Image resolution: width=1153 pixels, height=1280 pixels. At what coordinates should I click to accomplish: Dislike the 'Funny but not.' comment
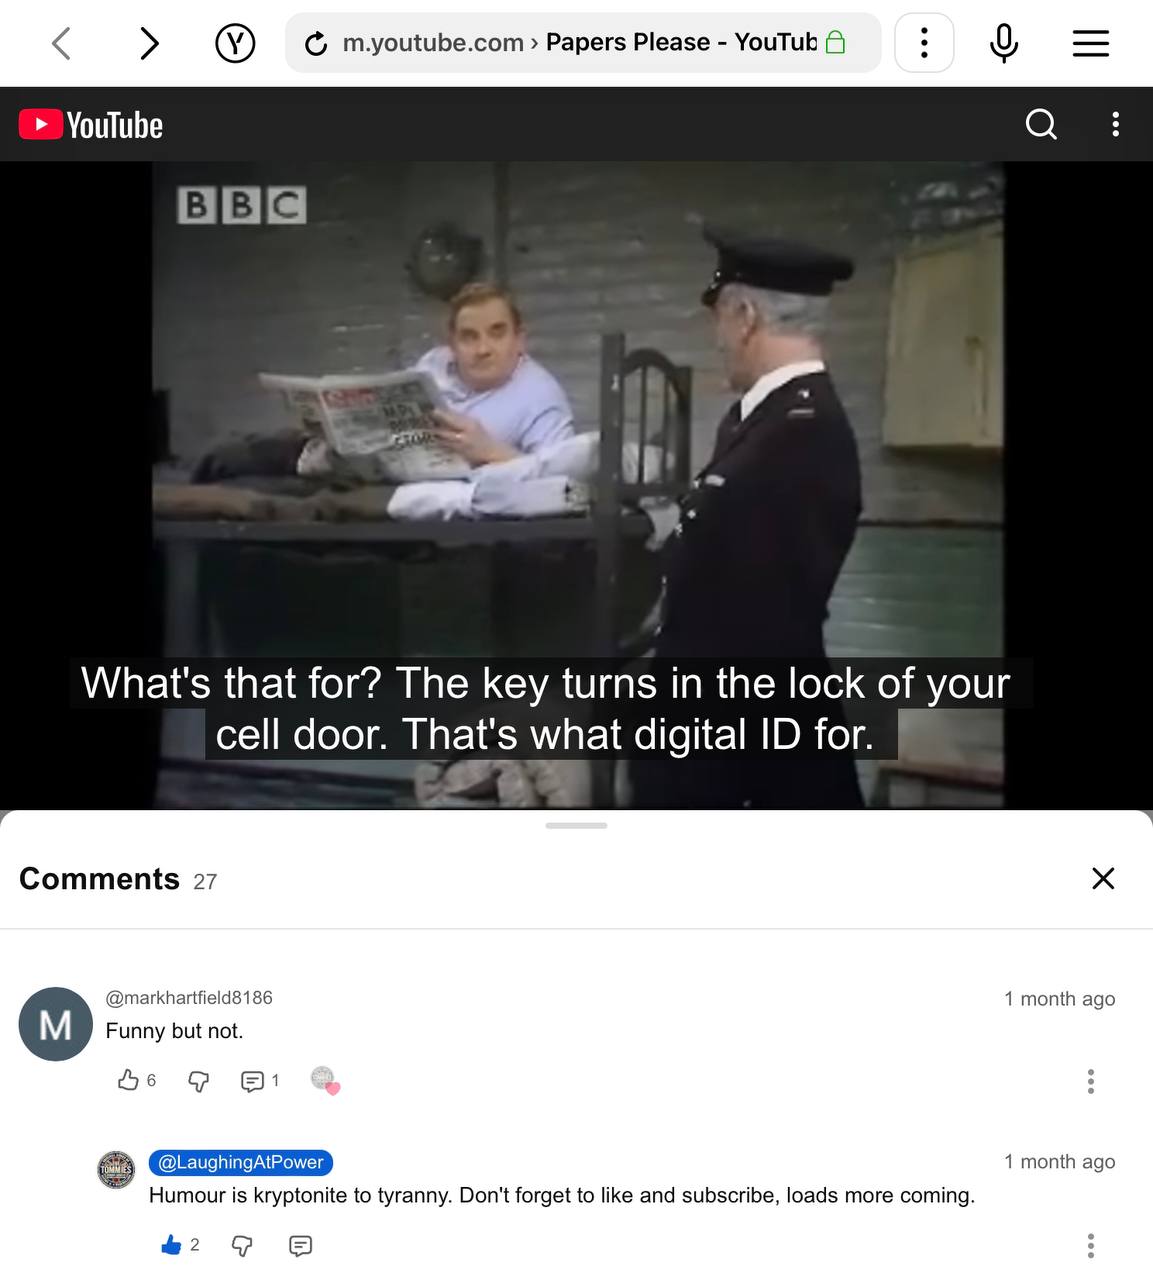(199, 1081)
